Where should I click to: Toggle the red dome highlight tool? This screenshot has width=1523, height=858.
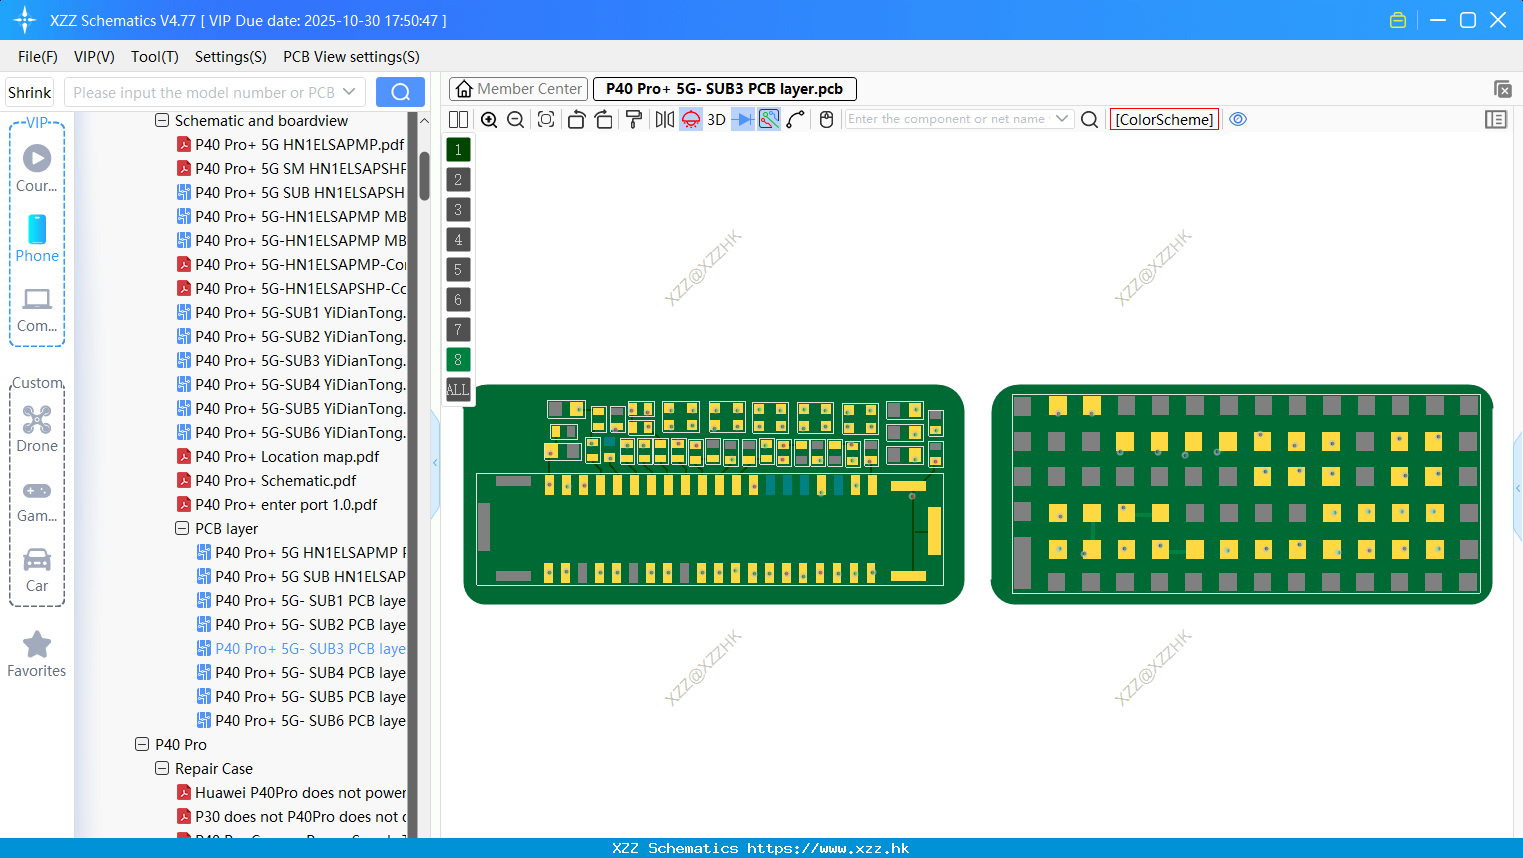691,119
